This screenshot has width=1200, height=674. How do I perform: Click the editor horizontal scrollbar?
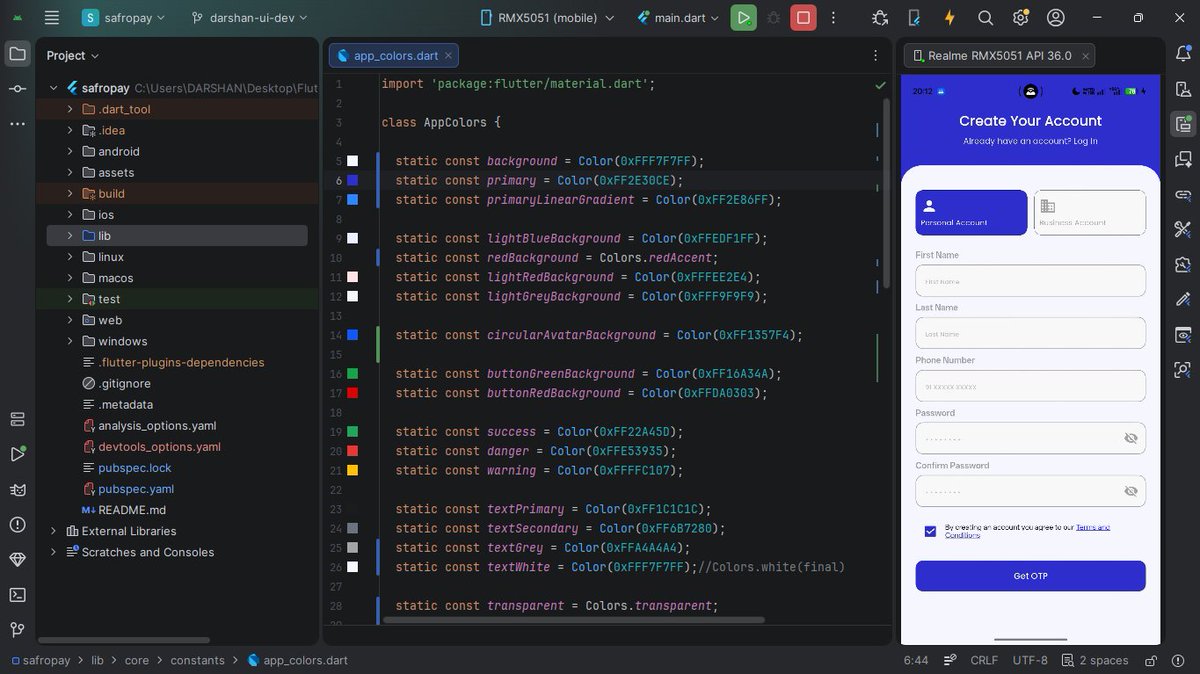[573, 620]
